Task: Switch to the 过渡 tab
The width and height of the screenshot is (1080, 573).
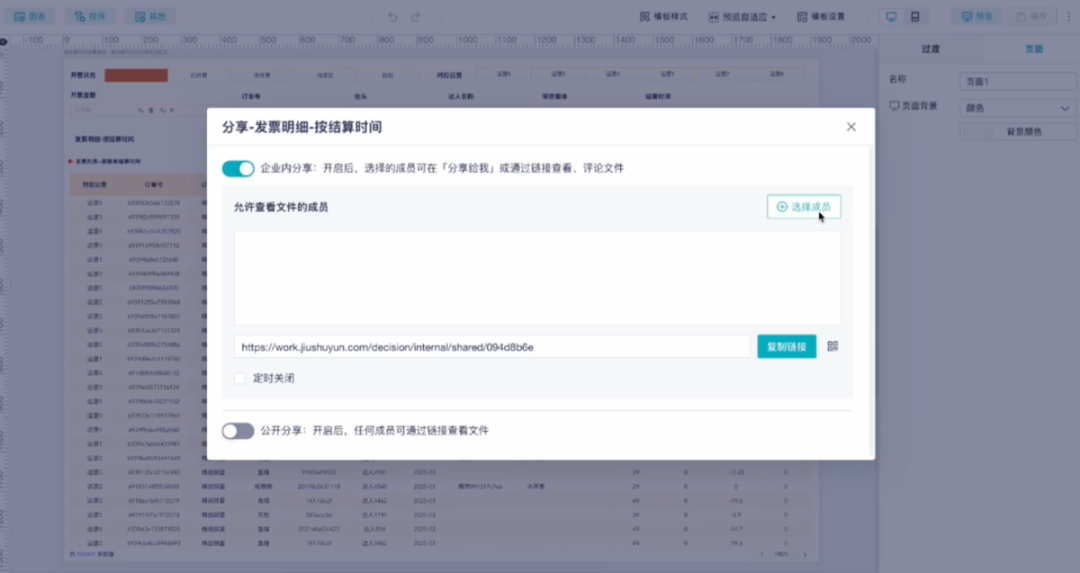Action: coord(931,49)
